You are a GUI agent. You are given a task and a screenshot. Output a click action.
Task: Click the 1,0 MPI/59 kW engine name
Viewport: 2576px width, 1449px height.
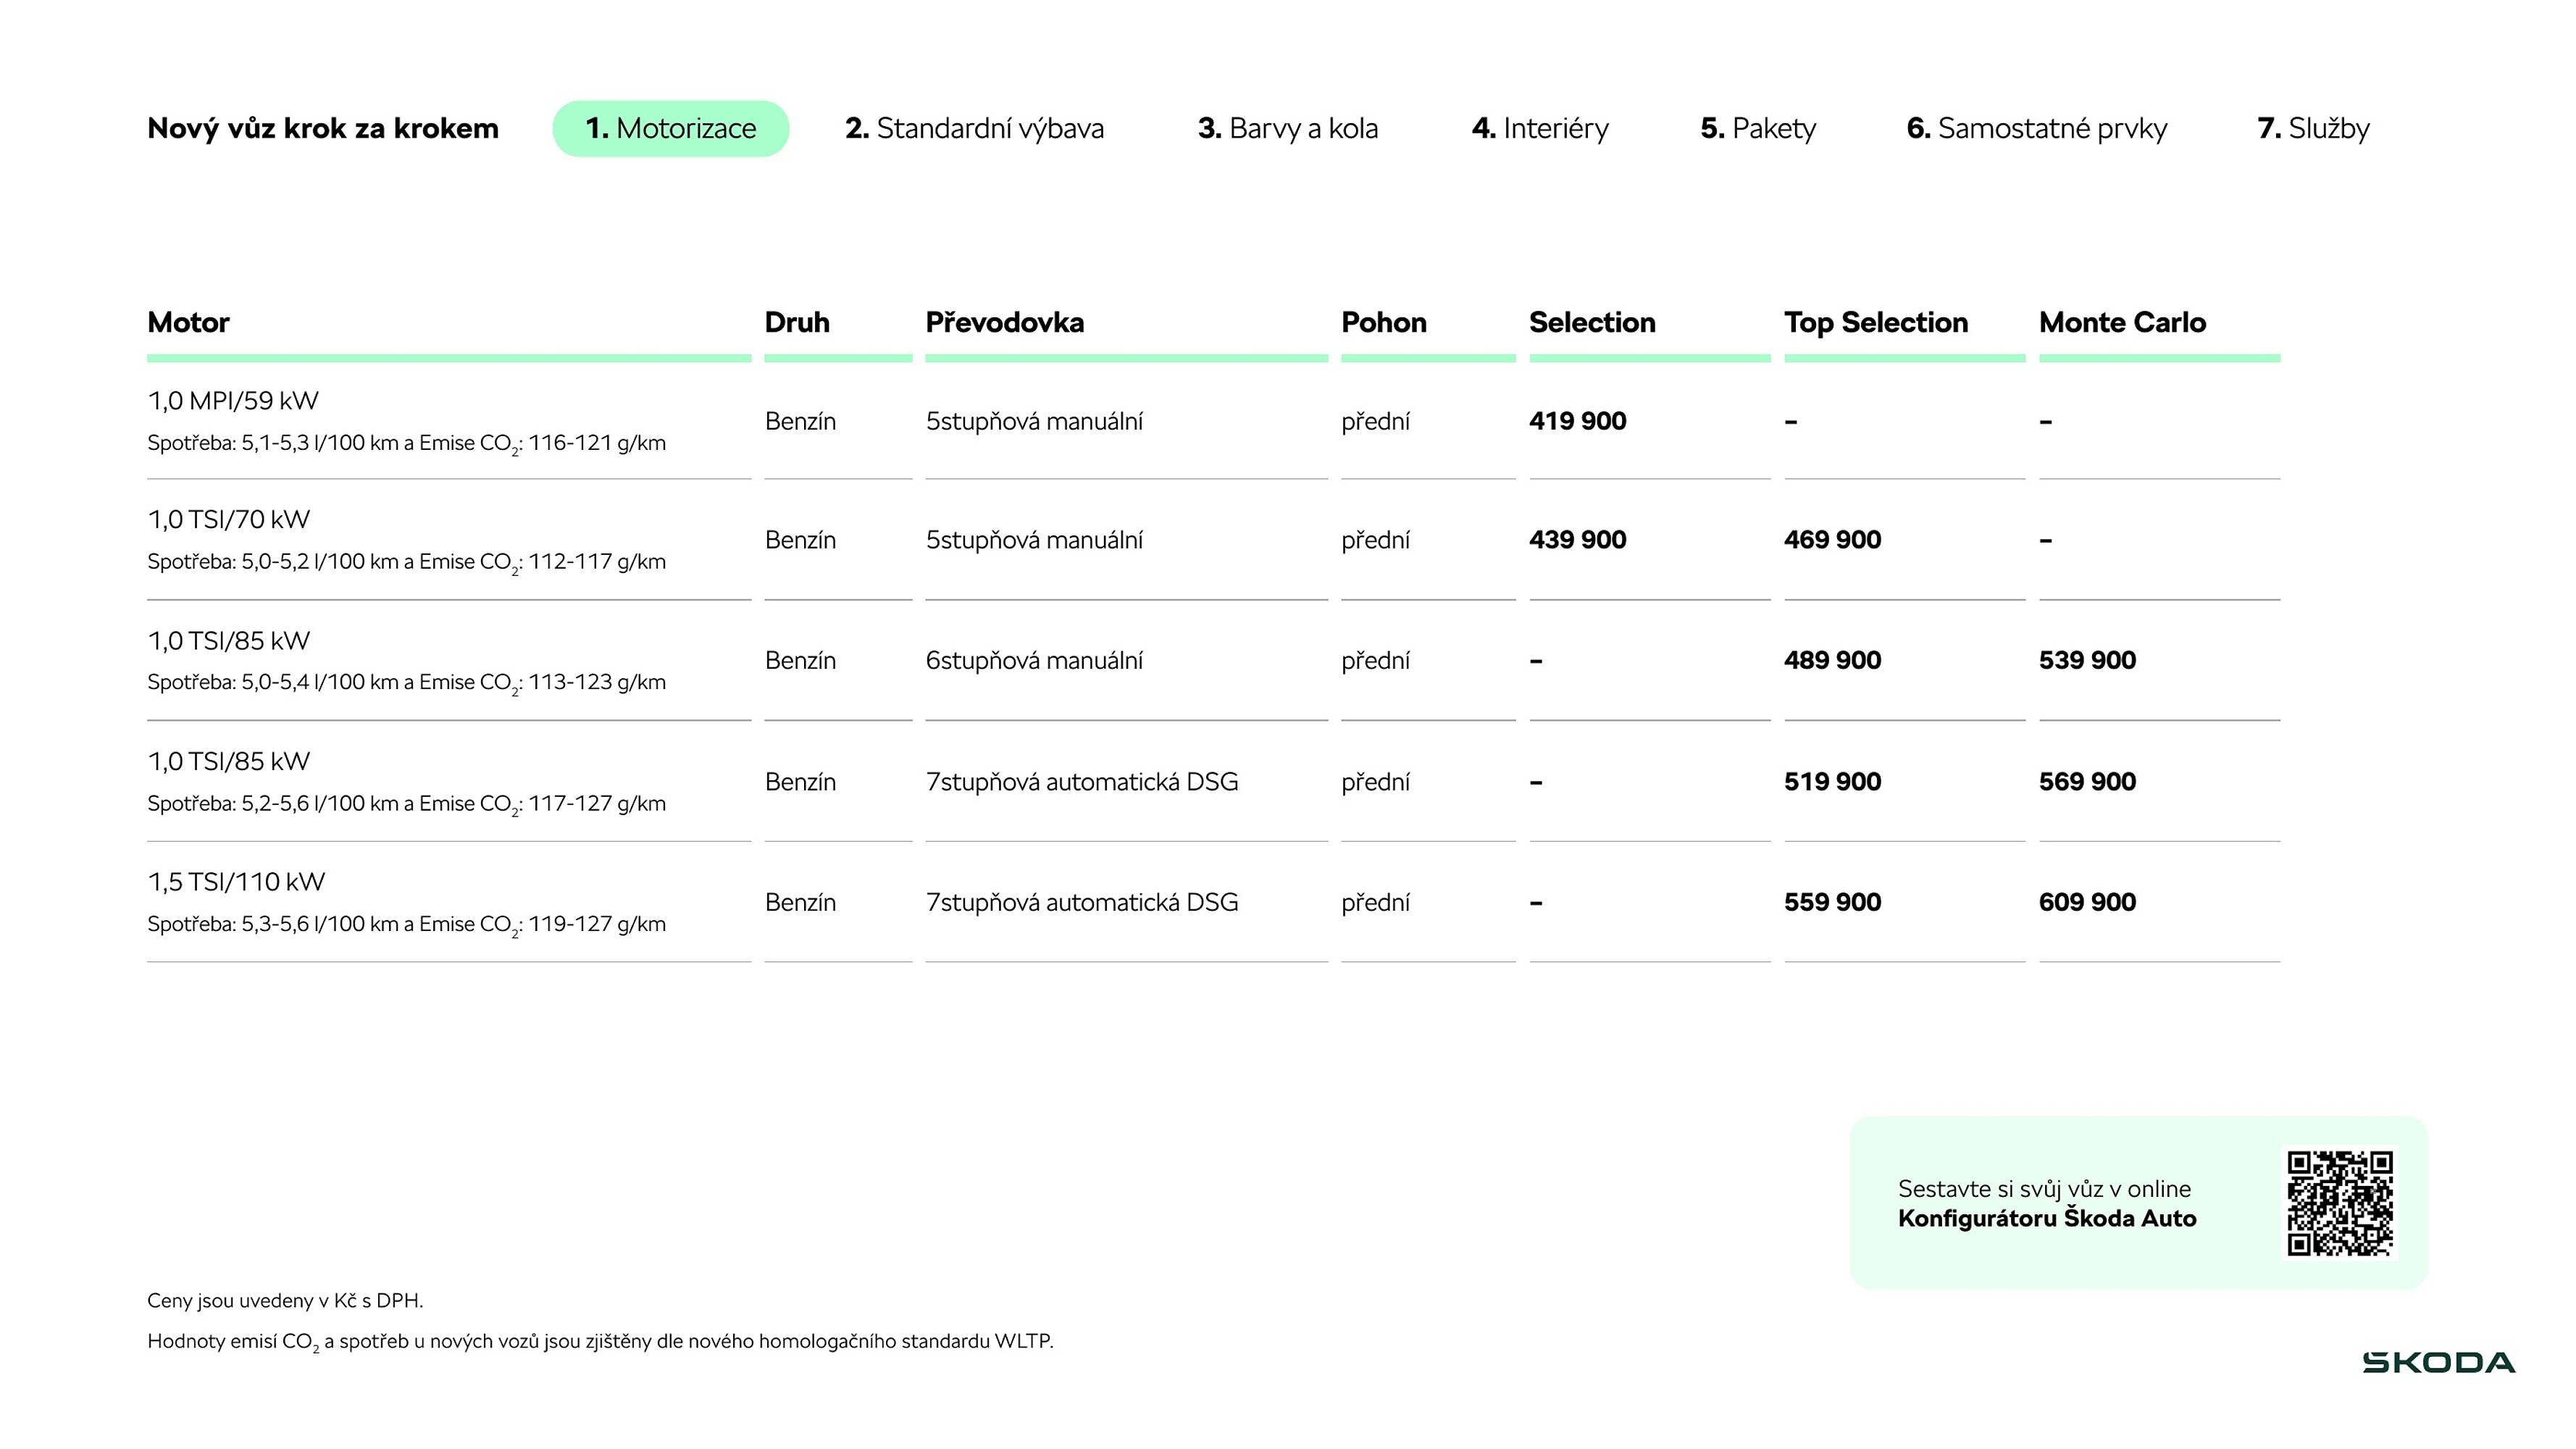pyautogui.click(x=232, y=401)
